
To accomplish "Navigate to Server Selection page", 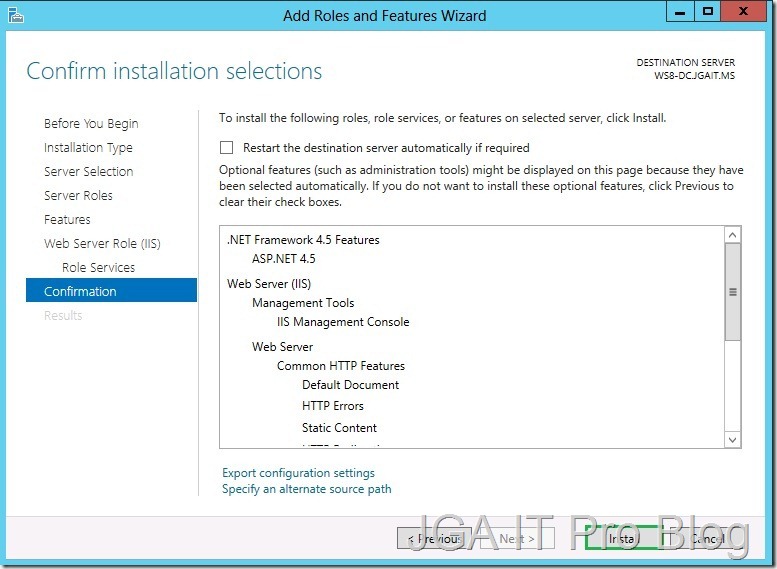I will (x=88, y=172).
